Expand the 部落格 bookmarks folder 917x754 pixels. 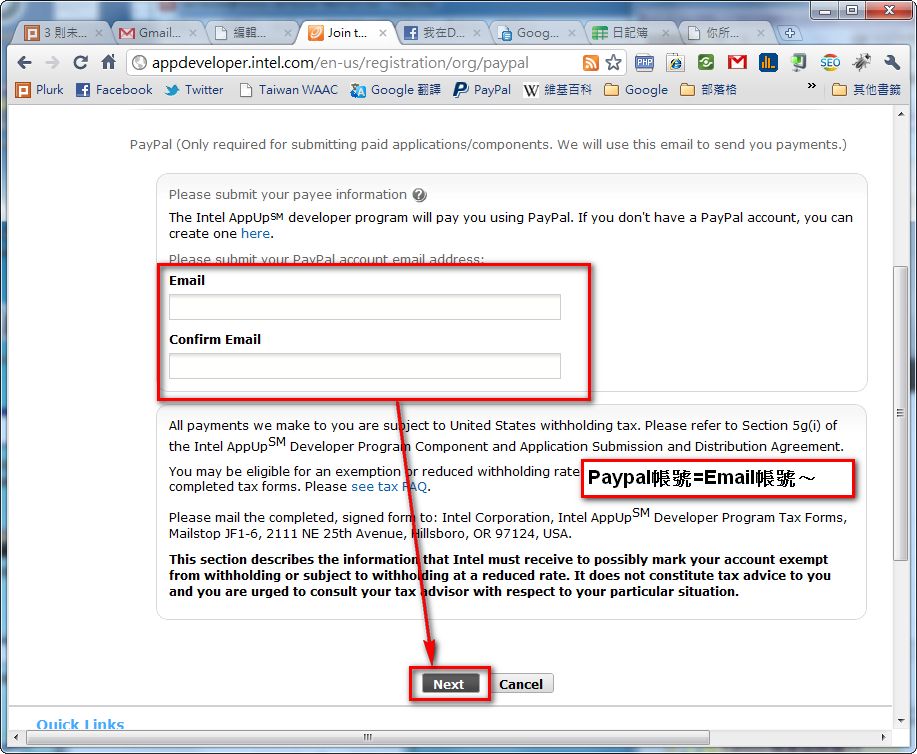pos(708,90)
